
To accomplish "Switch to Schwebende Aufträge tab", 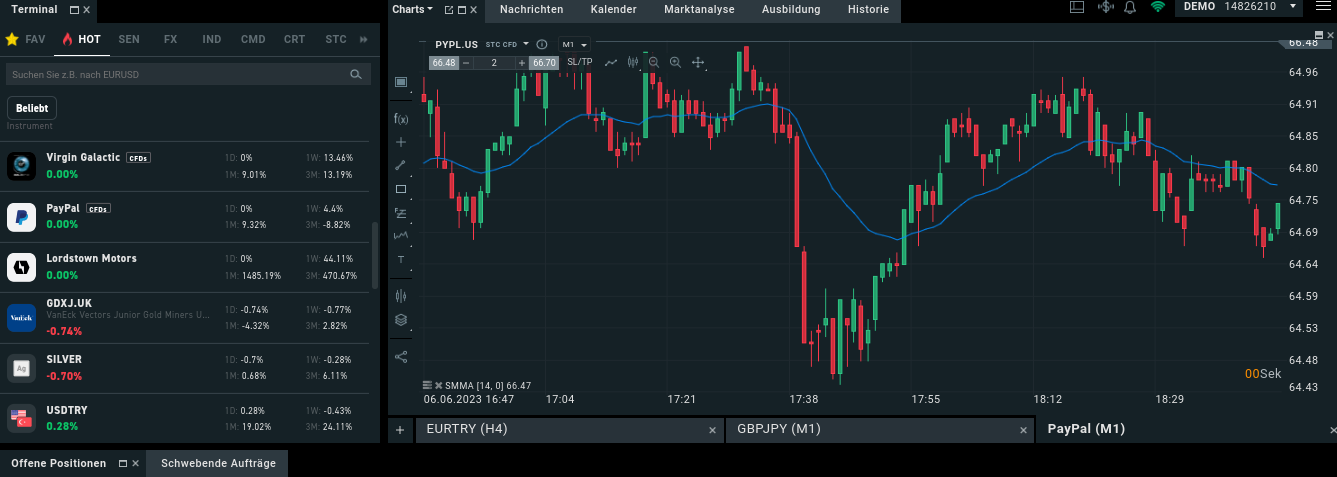I will point(218,463).
